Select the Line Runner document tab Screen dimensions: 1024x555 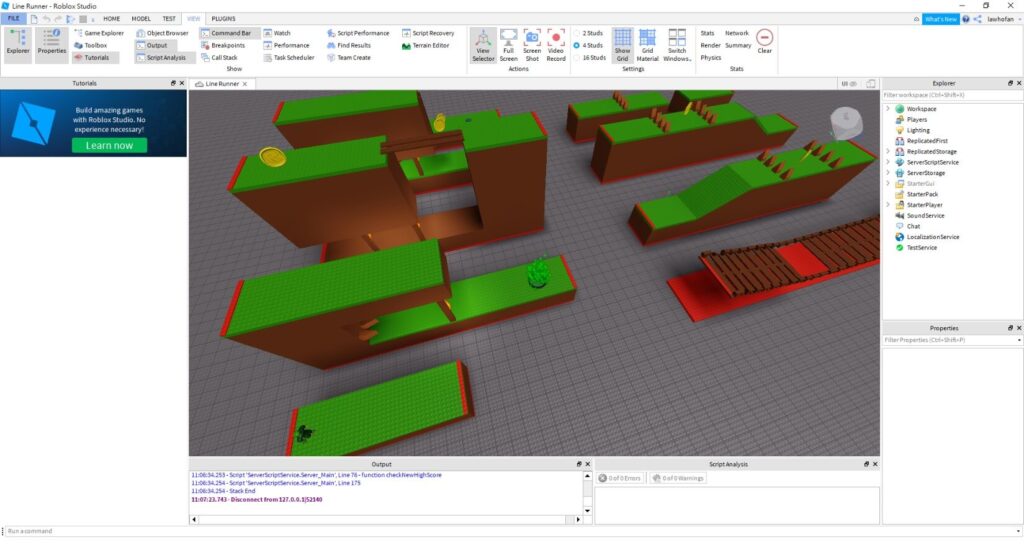221,84
